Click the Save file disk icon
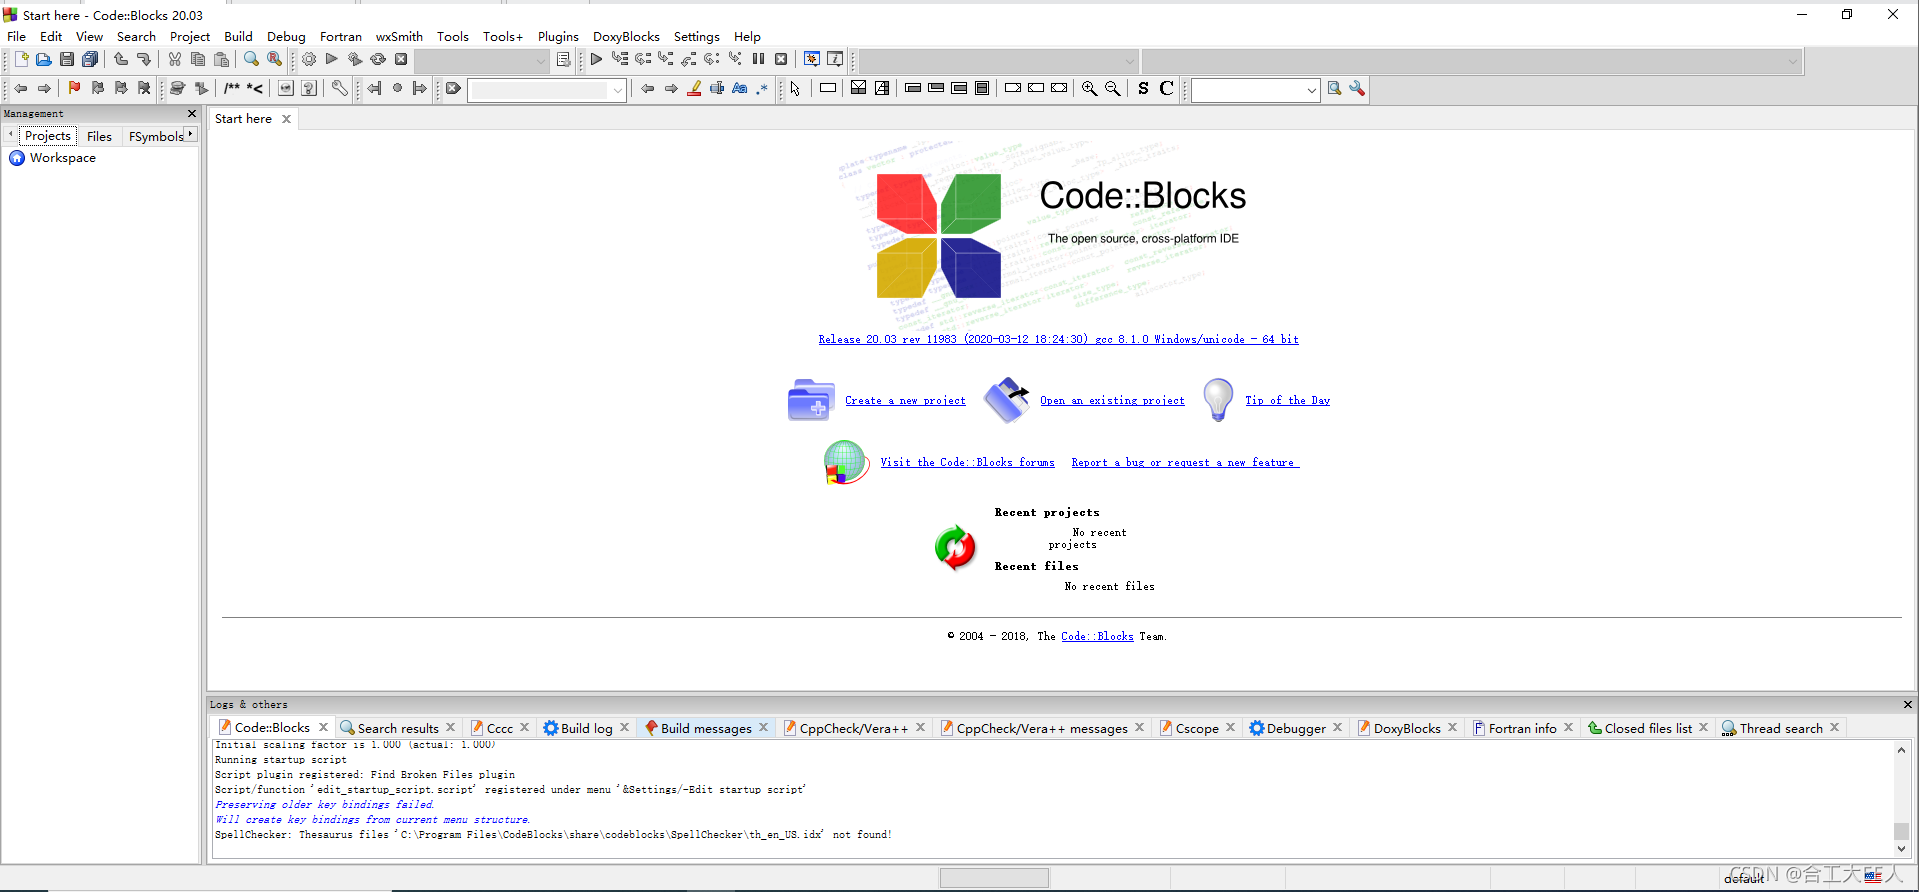This screenshot has height=892, width=1919. (x=67, y=60)
